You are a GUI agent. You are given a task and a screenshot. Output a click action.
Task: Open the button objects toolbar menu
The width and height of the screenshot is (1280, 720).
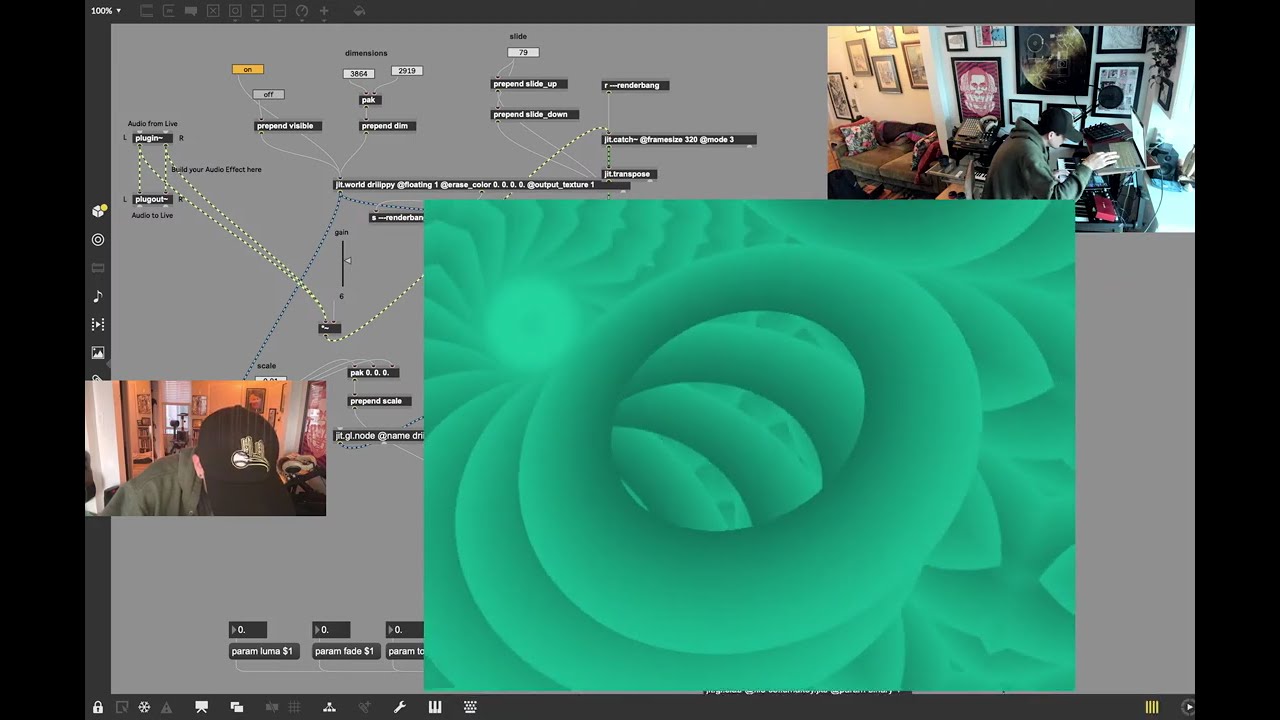[x=235, y=11]
